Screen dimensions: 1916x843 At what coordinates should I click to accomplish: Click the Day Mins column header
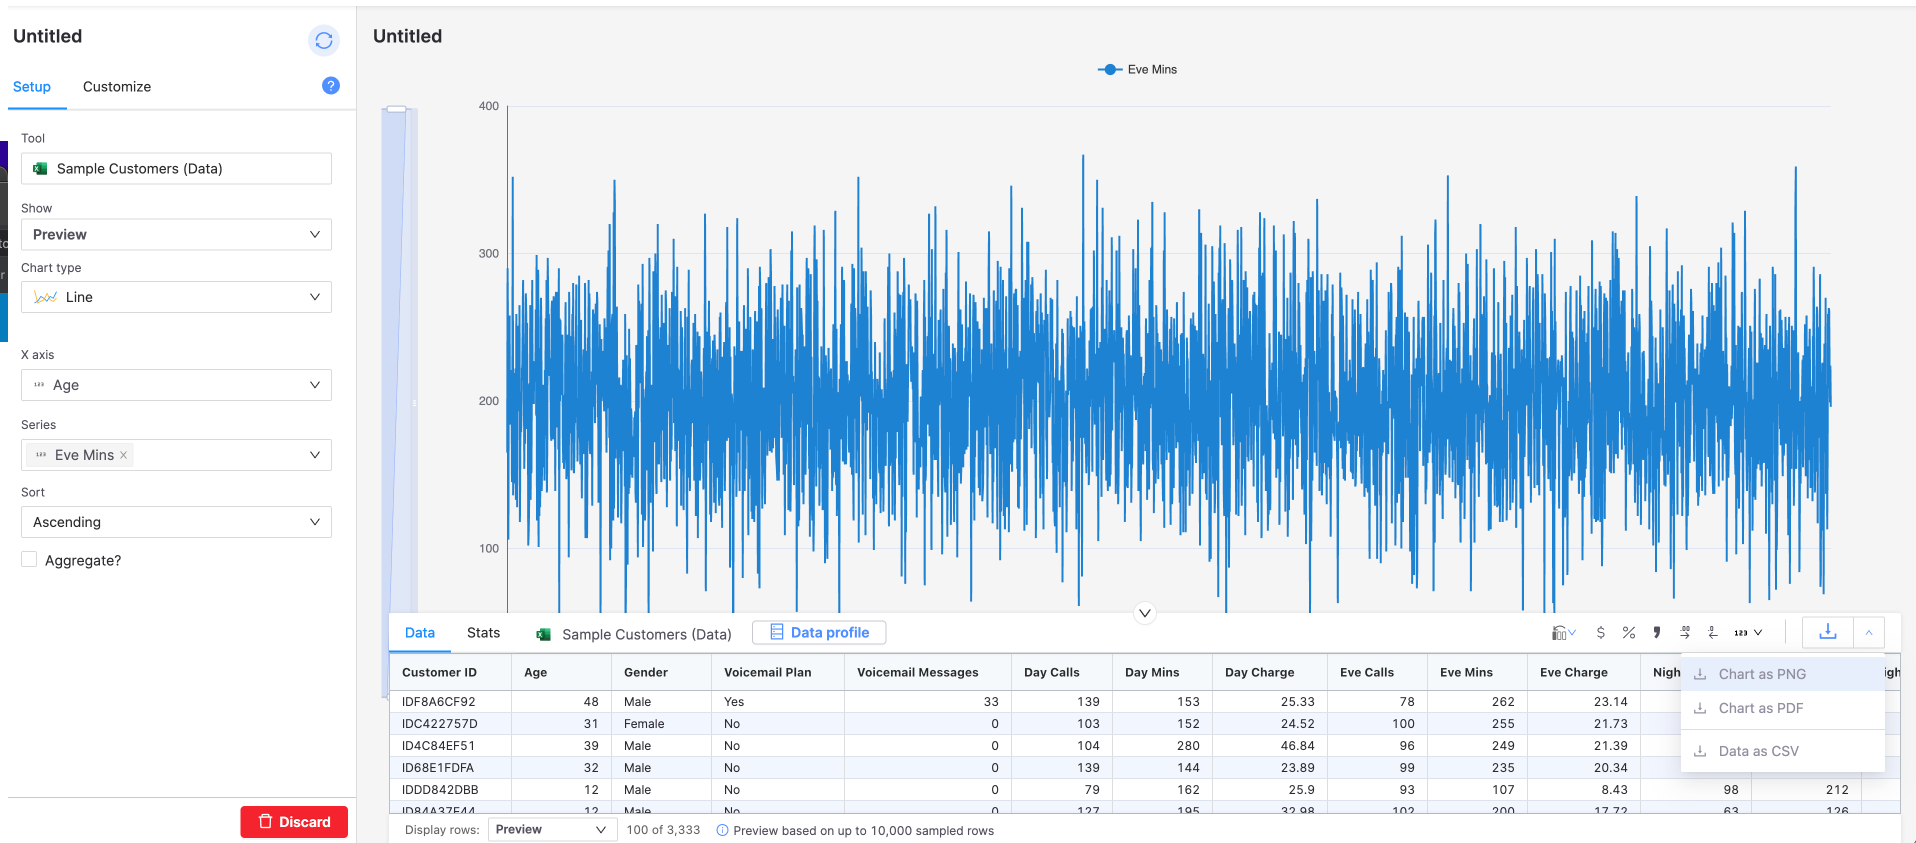pyautogui.click(x=1162, y=672)
